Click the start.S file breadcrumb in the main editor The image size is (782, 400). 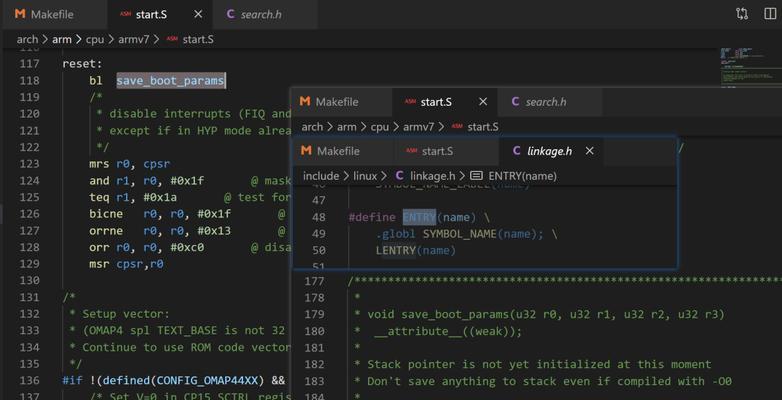(198, 39)
